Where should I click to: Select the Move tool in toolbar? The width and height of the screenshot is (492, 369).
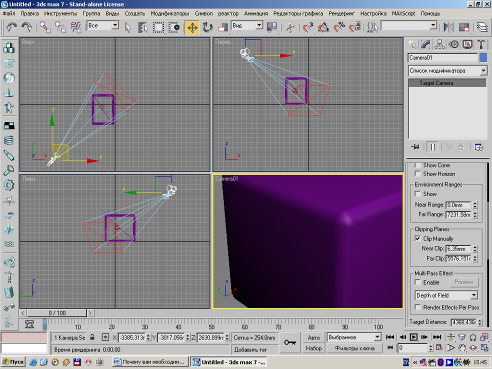pos(192,27)
